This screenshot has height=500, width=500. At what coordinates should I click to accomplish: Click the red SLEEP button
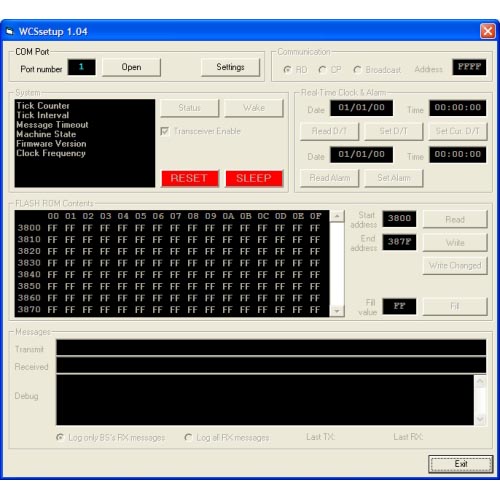tap(254, 178)
